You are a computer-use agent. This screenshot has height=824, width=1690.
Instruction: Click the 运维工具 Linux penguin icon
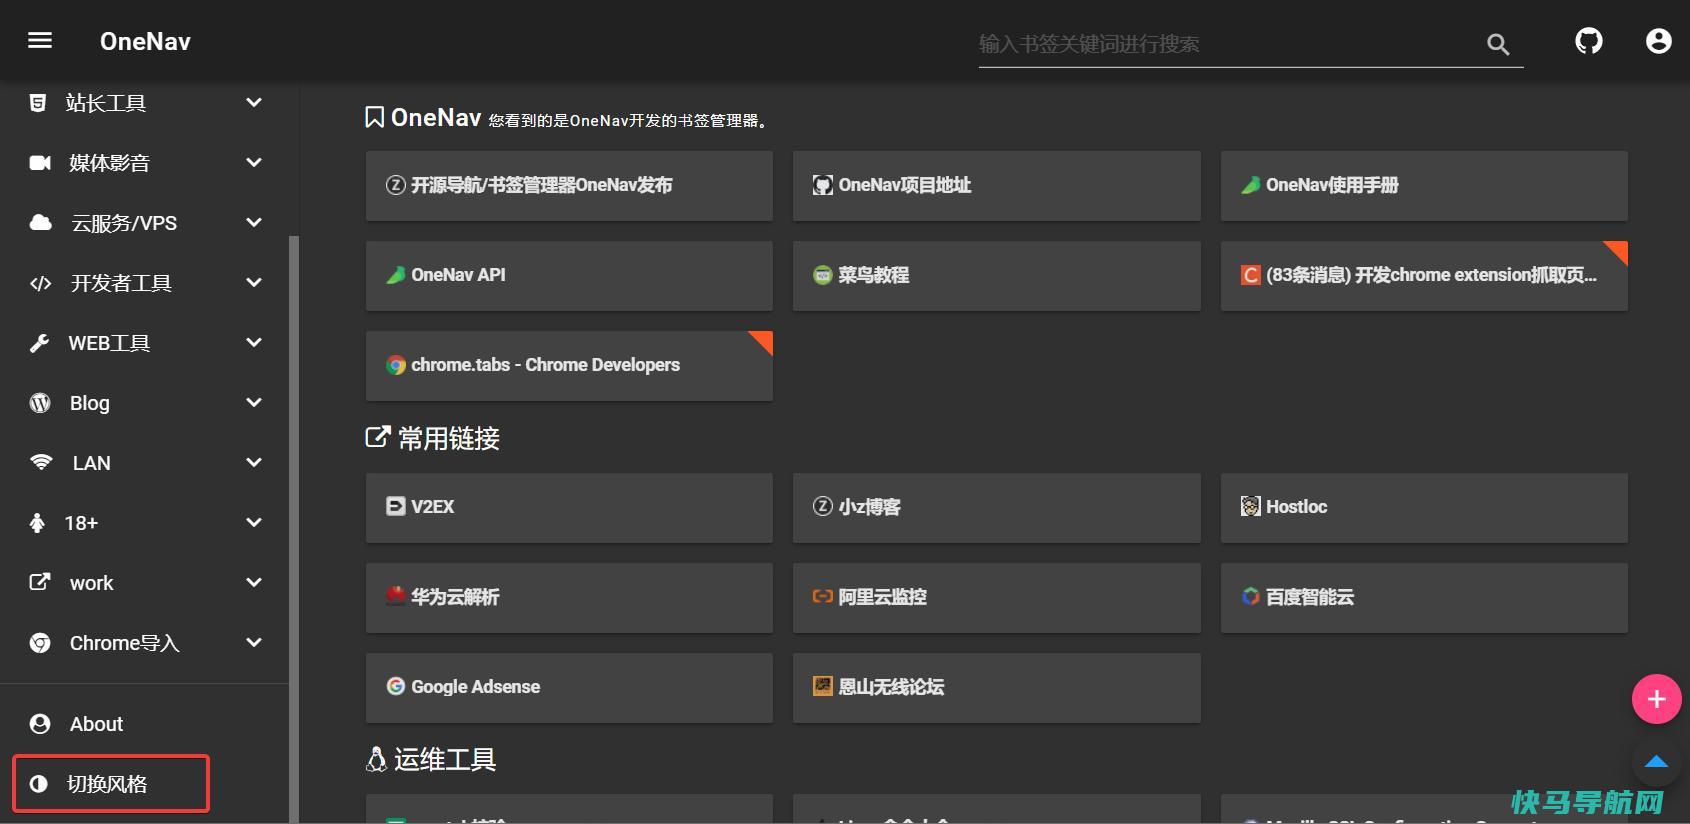(376, 760)
